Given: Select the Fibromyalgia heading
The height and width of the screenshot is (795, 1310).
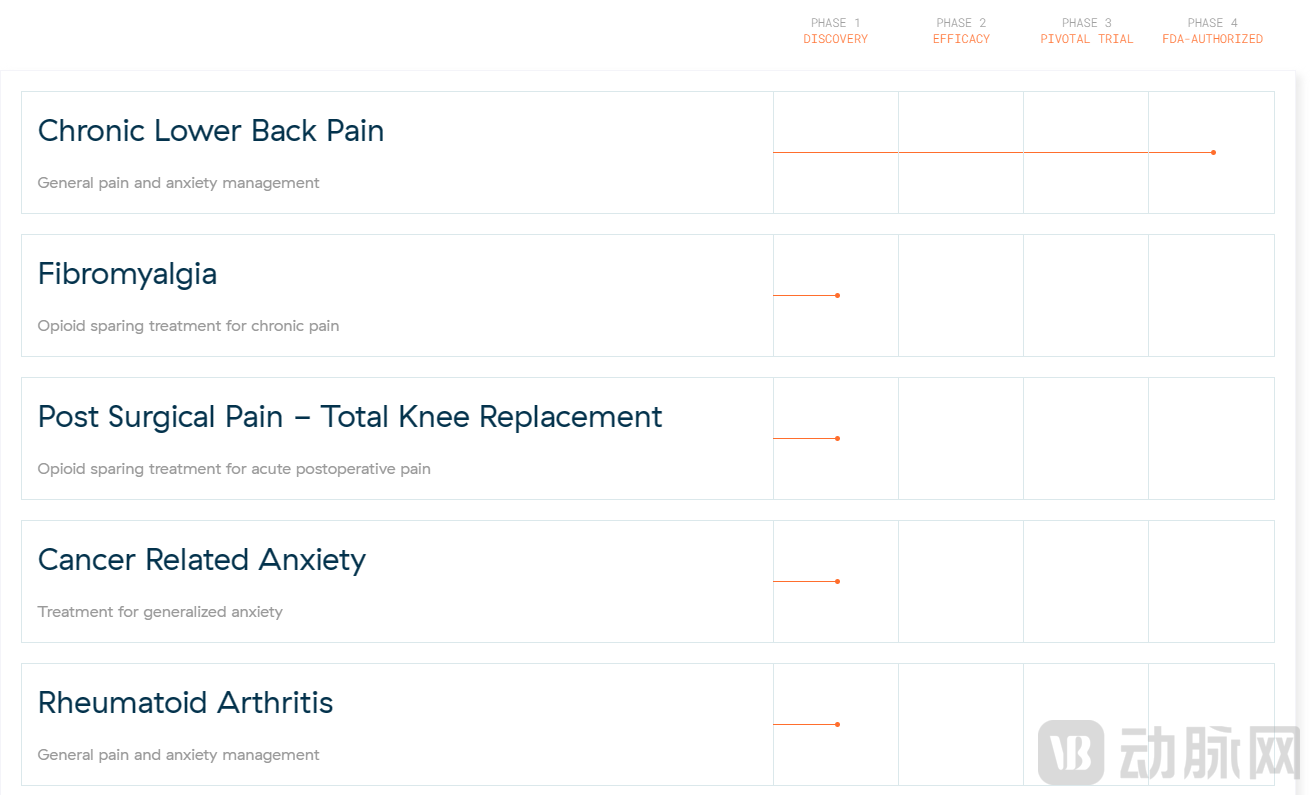Looking at the screenshot, I should (x=127, y=274).
